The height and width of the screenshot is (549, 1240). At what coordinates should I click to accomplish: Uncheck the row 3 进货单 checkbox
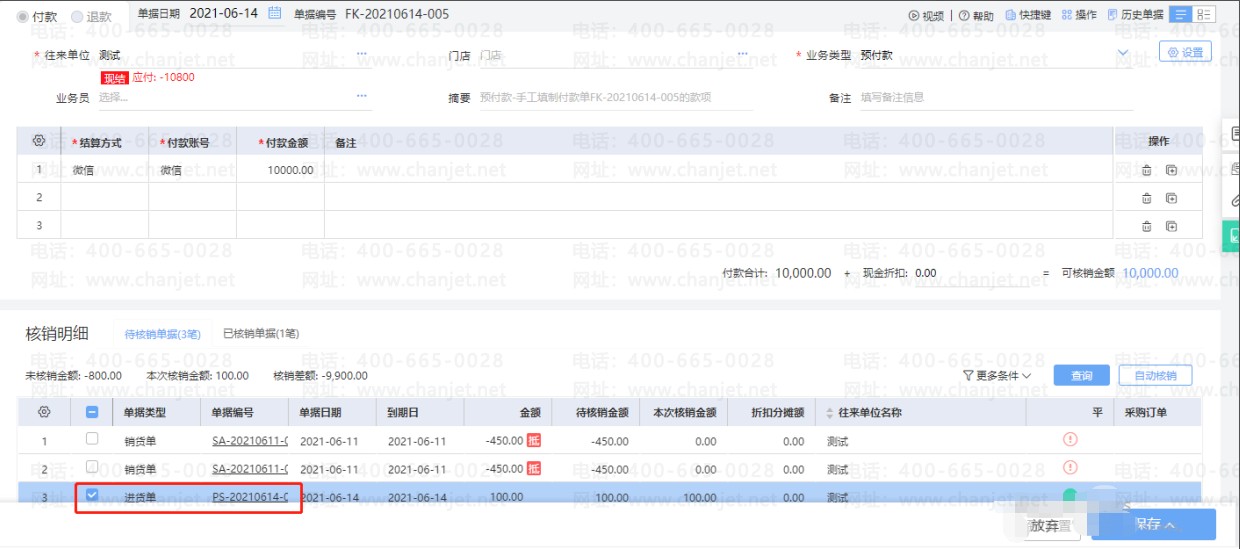[92, 495]
